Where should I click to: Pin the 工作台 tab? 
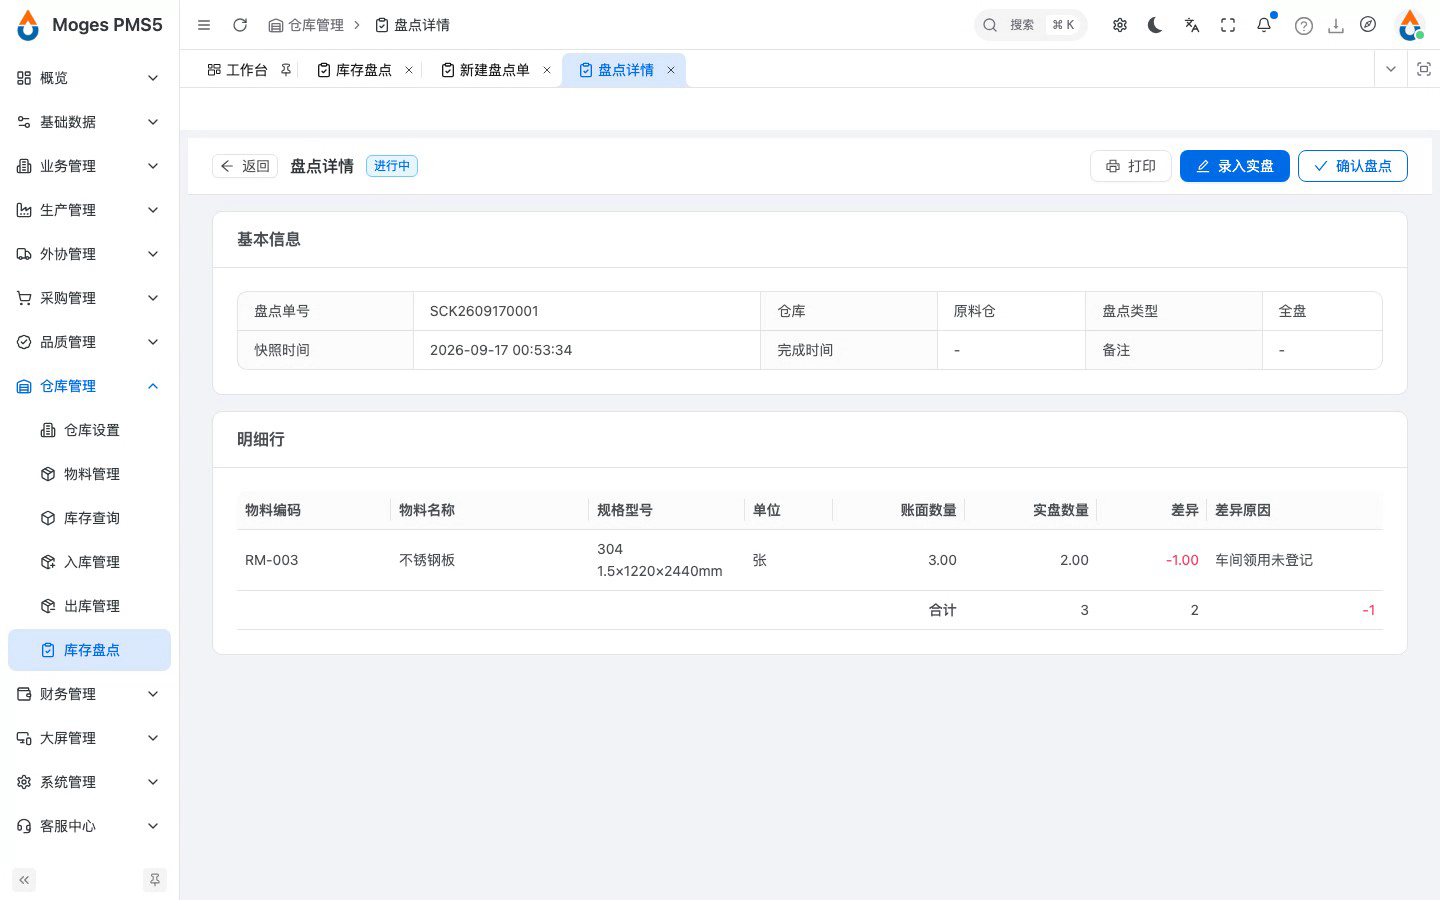pos(286,70)
